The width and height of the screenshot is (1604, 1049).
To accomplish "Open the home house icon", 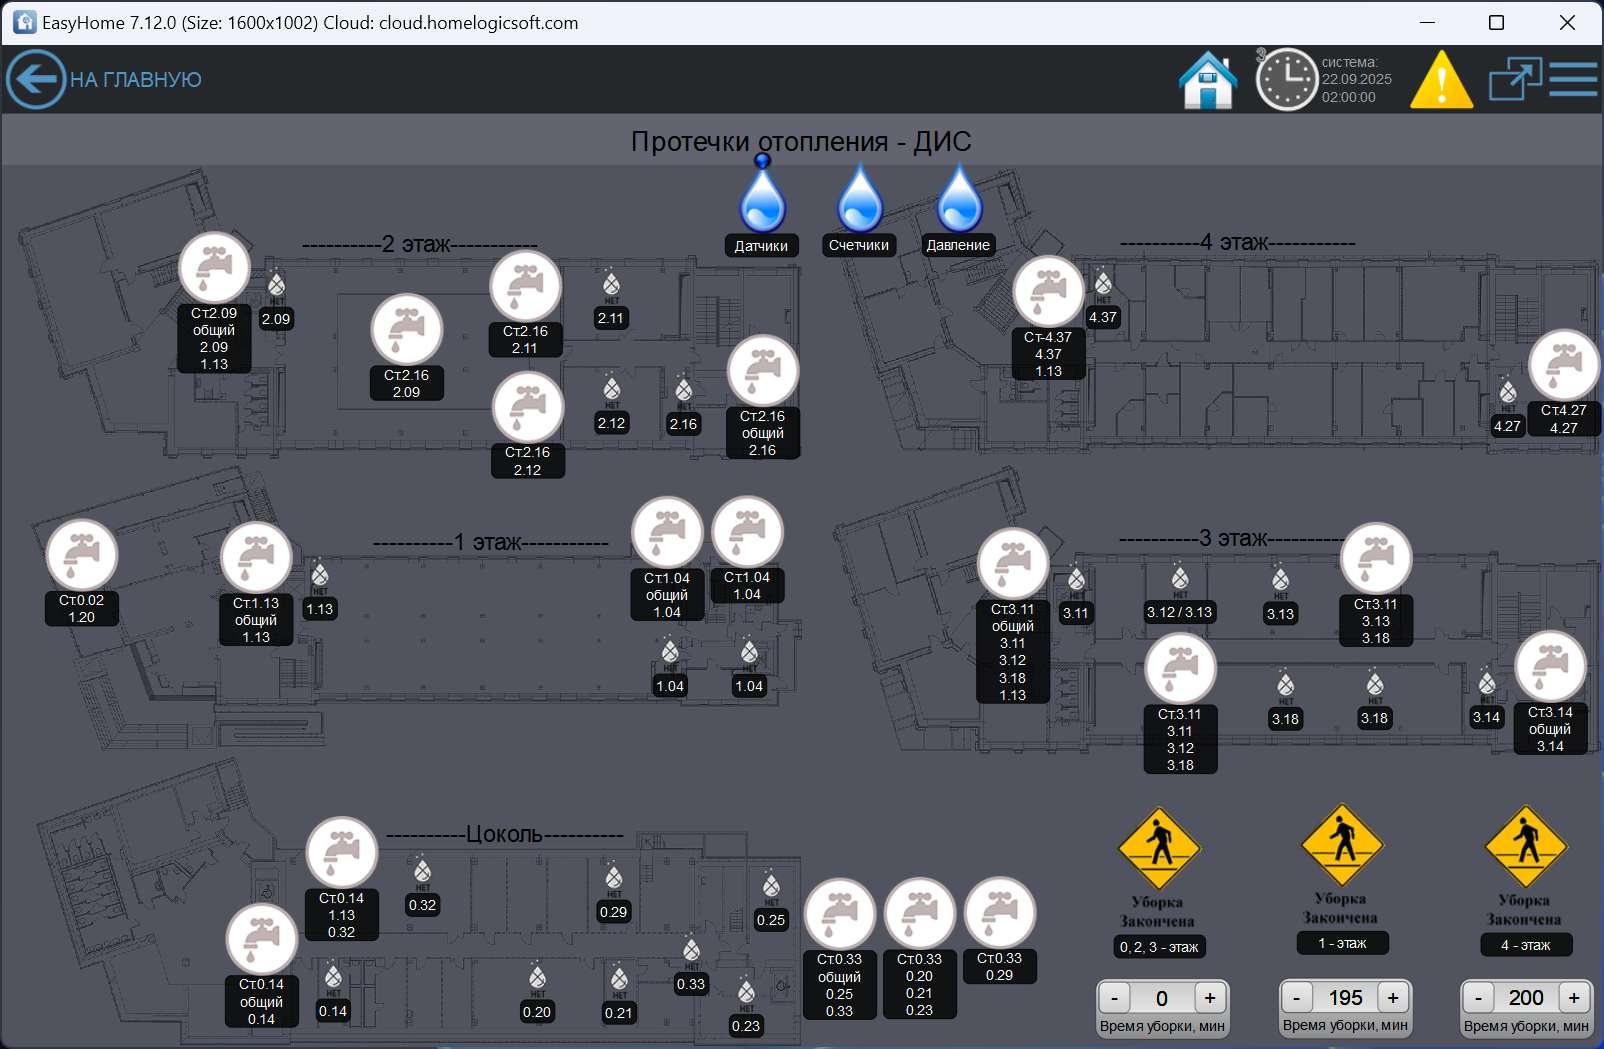I will click(1208, 80).
